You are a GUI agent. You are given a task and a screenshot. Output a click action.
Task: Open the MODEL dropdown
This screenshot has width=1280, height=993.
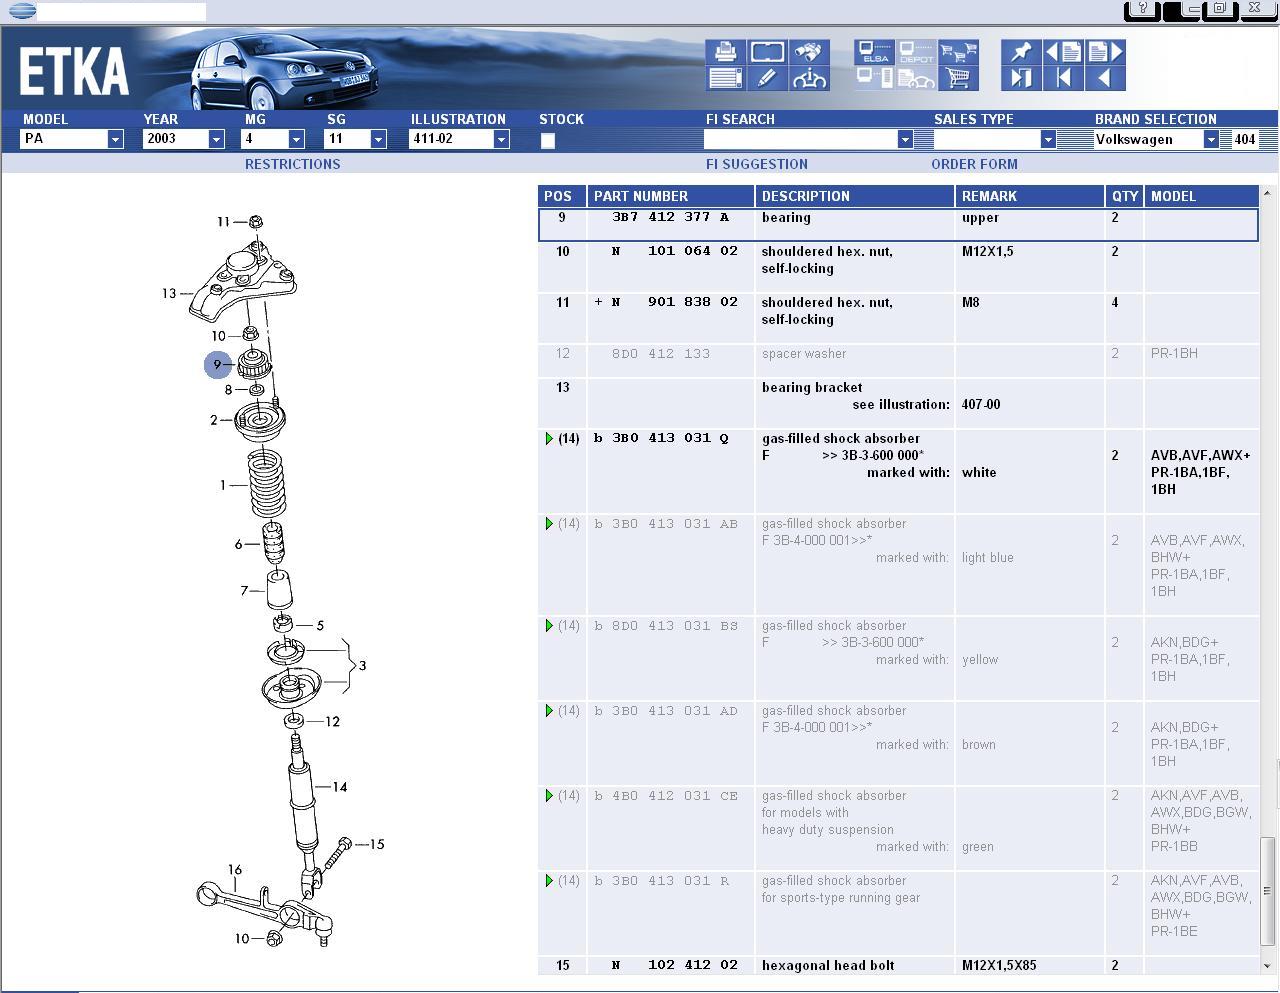click(115, 140)
